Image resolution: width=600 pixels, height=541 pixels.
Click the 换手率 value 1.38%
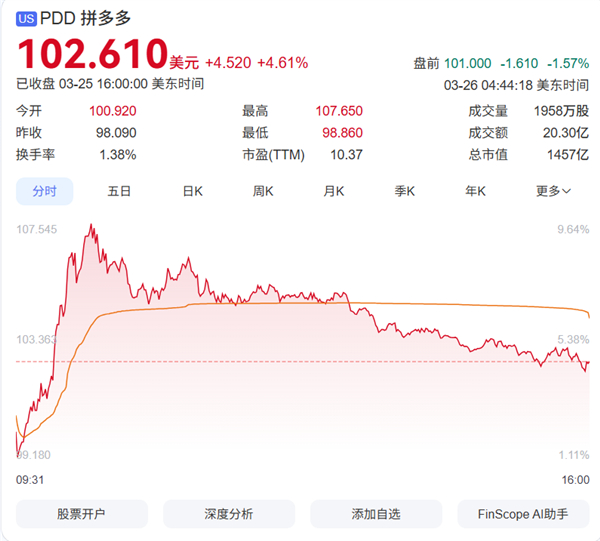click(118, 155)
